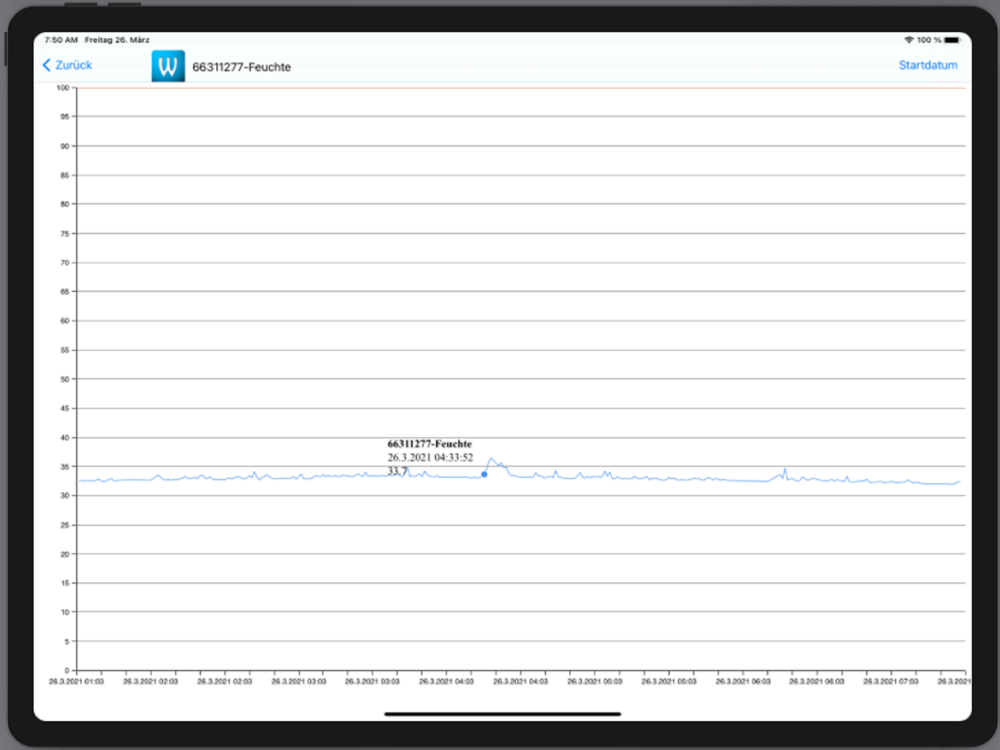The width and height of the screenshot is (1000, 750).
Task: Tap the home indicator bar
Action: 503,714
